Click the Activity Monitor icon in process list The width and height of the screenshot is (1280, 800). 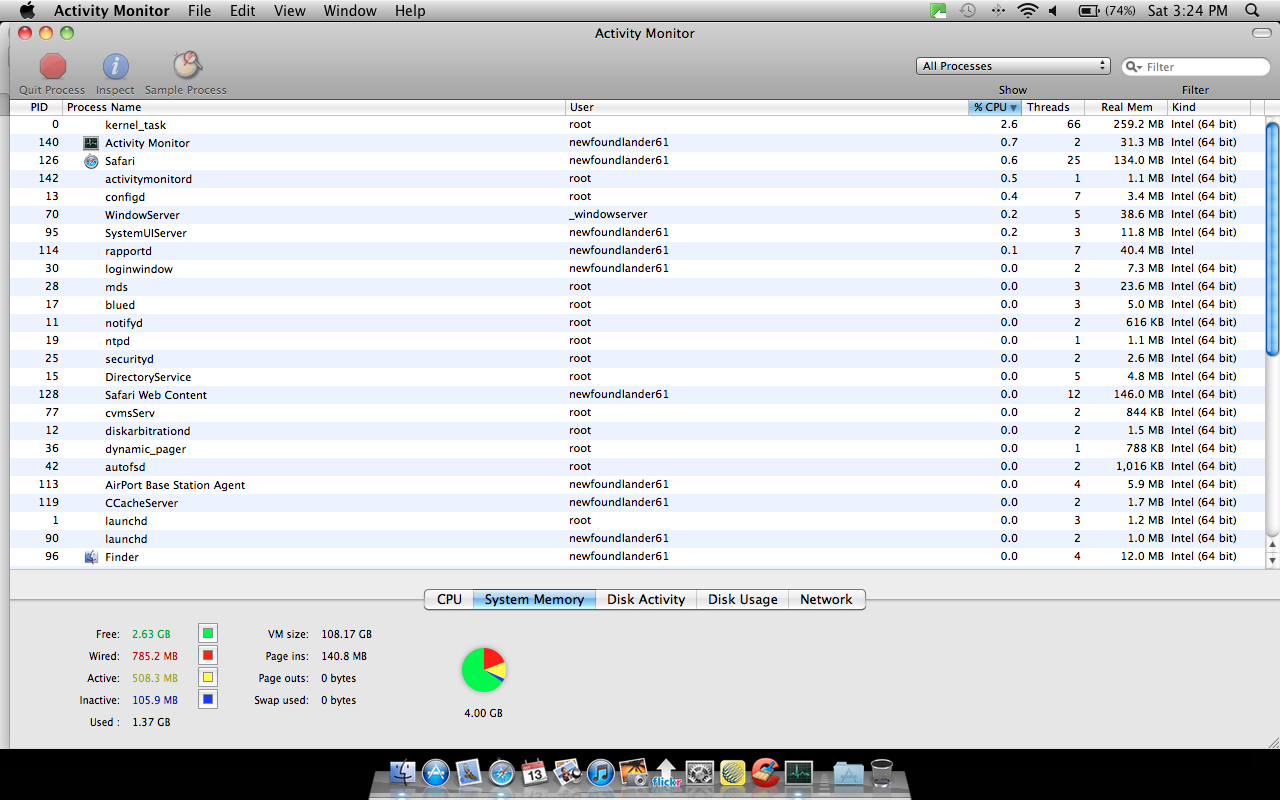[91, 143]
